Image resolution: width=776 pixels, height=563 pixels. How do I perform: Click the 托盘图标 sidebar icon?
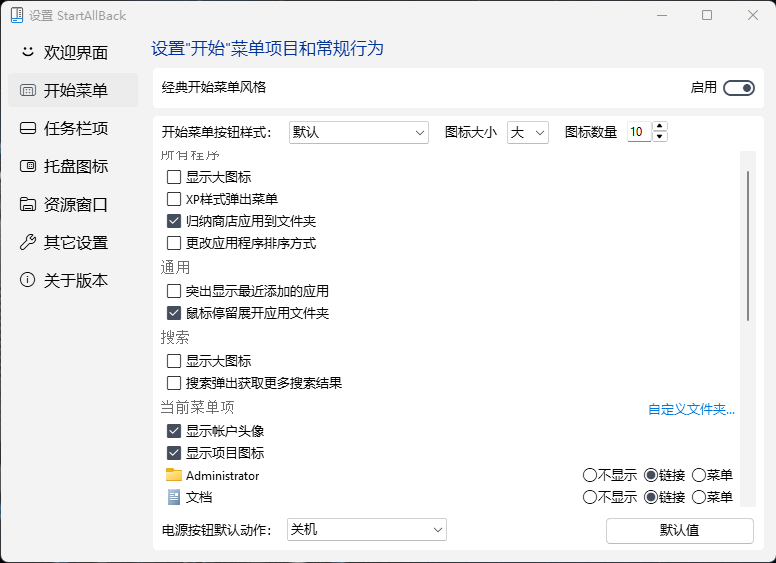click(28, 166)
